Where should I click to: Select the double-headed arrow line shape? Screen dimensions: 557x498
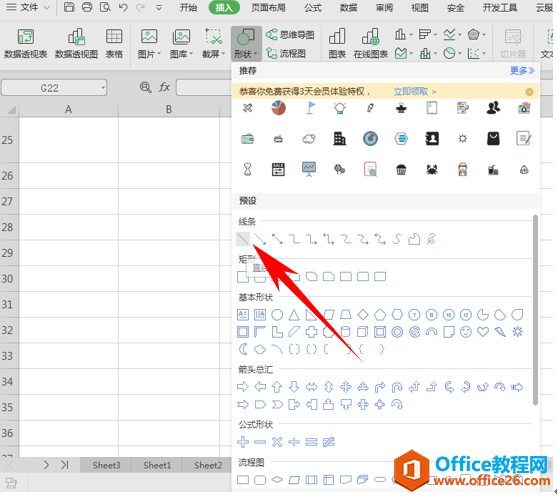pyautogui.click(x=277, y=239)
